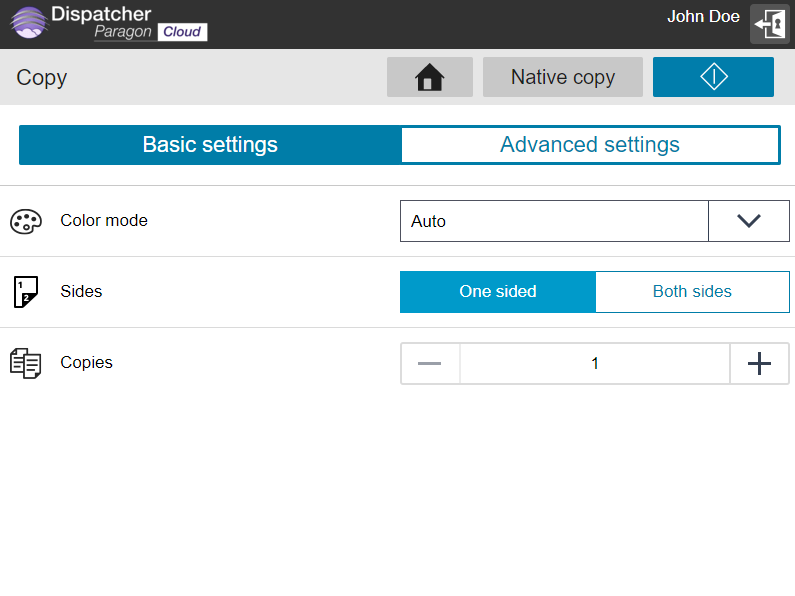This screenshot has width=795, height=596.
Task: Select One sided printing option
Action: click(x=498, y=292)
